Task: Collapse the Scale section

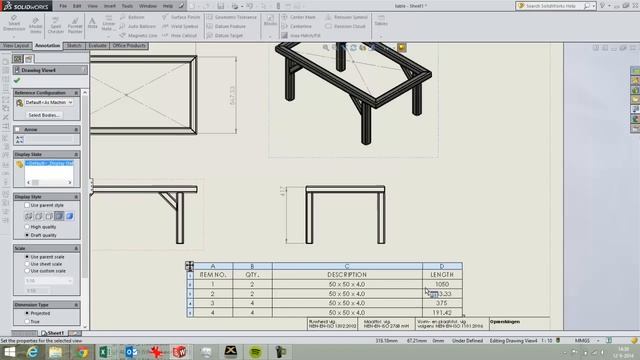Action: pos(76,248)
